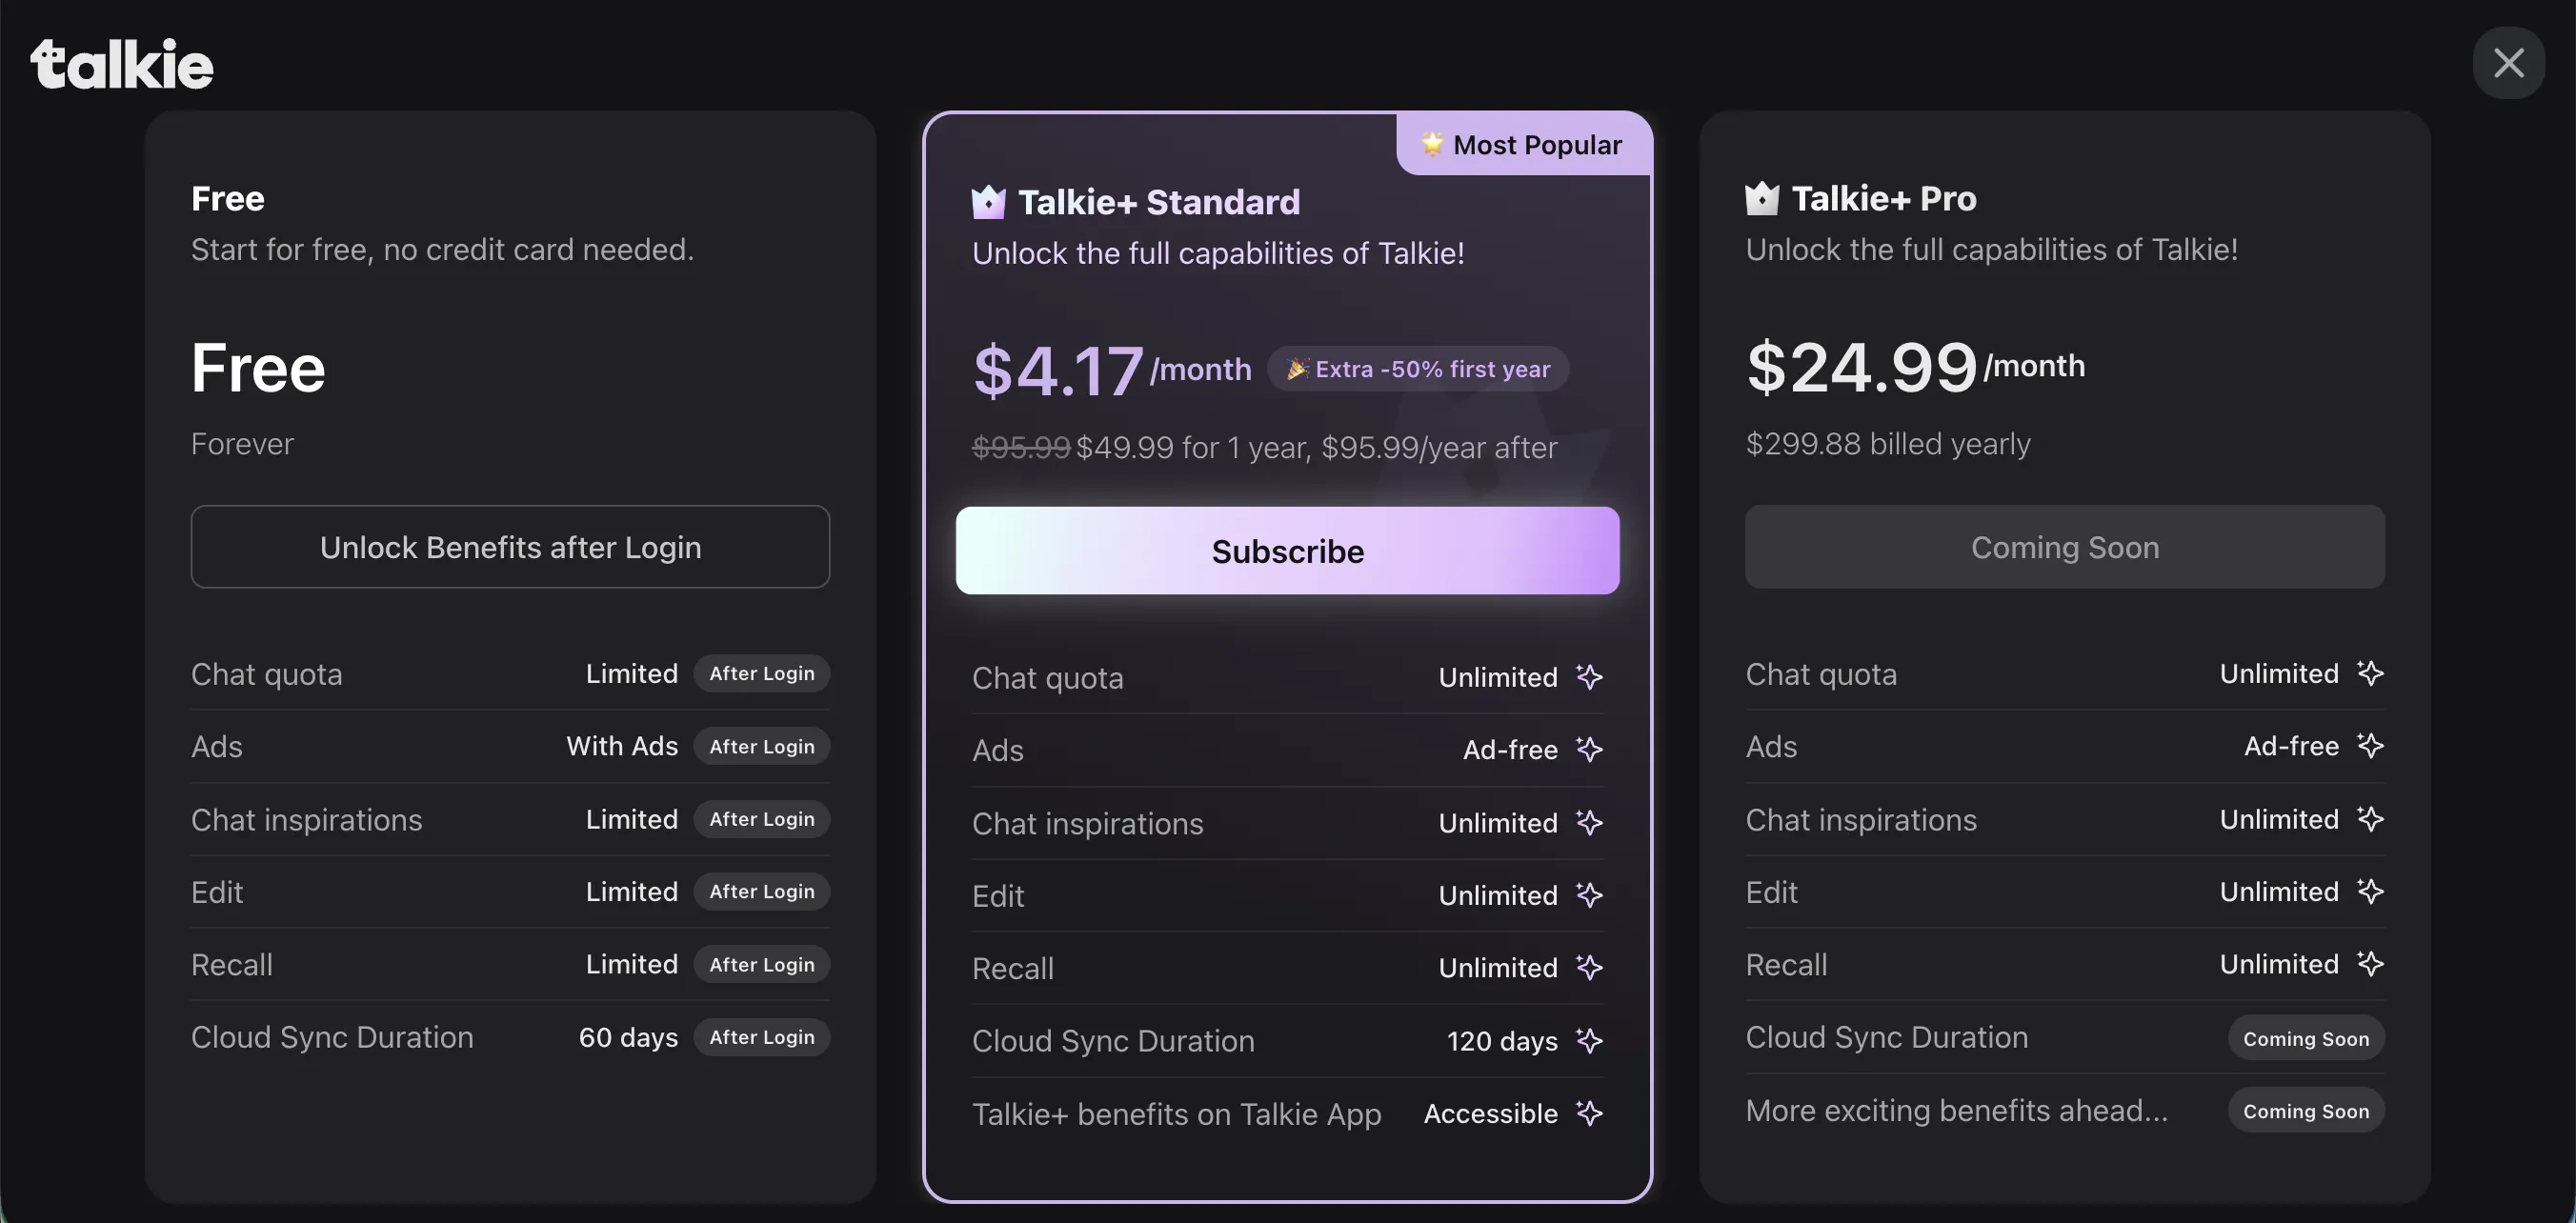Viewport: 2576px width, 1223px height.
Task: Click the sparkle icon beside Accessible
Action: (1589, 1113)
